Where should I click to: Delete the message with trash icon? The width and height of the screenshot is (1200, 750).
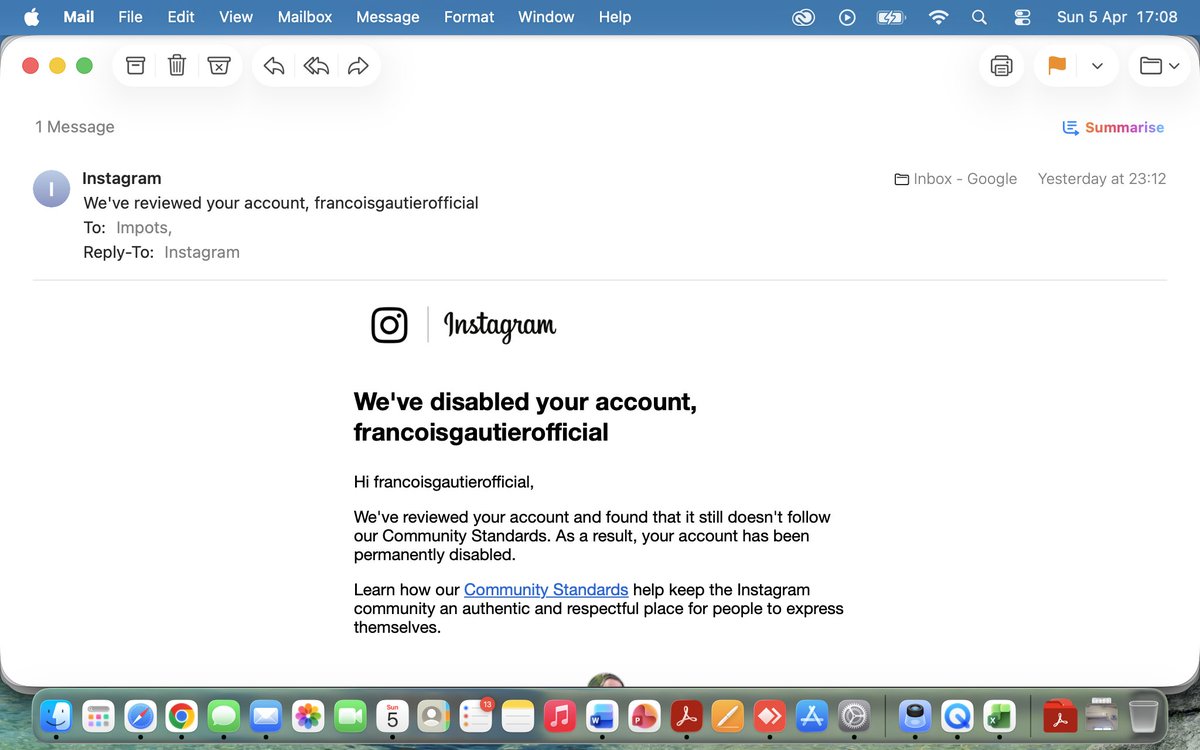tap(177, 66)
